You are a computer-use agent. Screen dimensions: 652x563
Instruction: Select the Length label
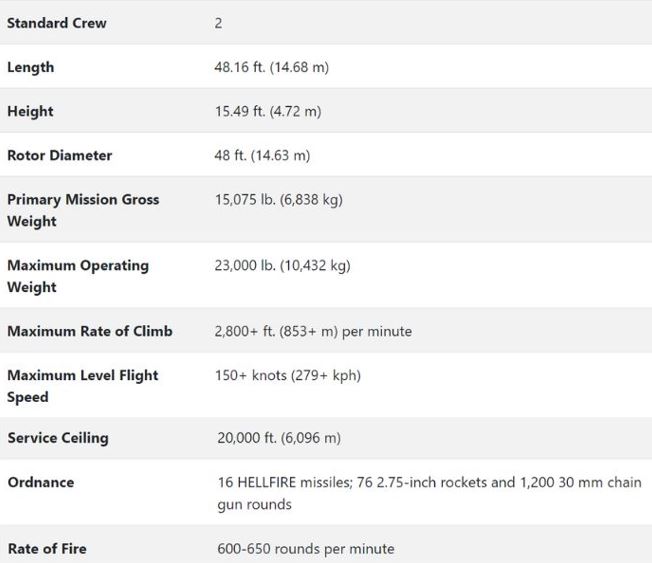pyautogui.click(x=31, y=67)
